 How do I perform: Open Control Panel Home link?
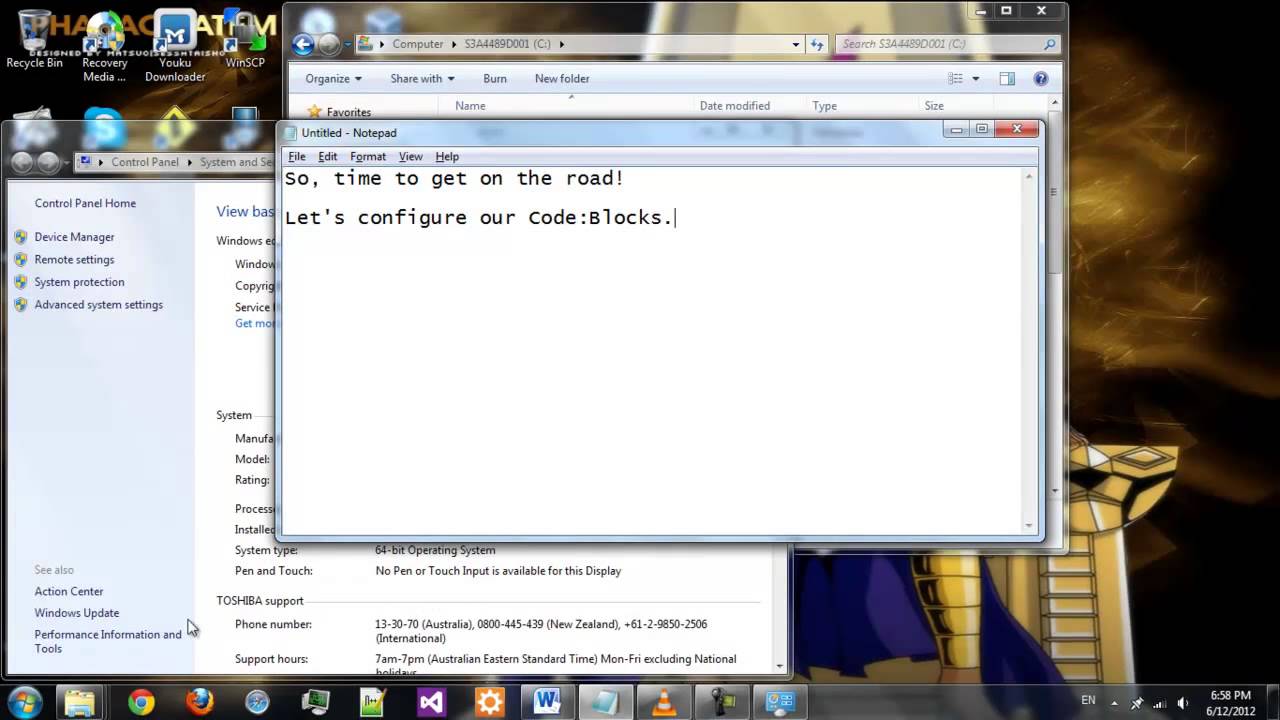point(85,203)
